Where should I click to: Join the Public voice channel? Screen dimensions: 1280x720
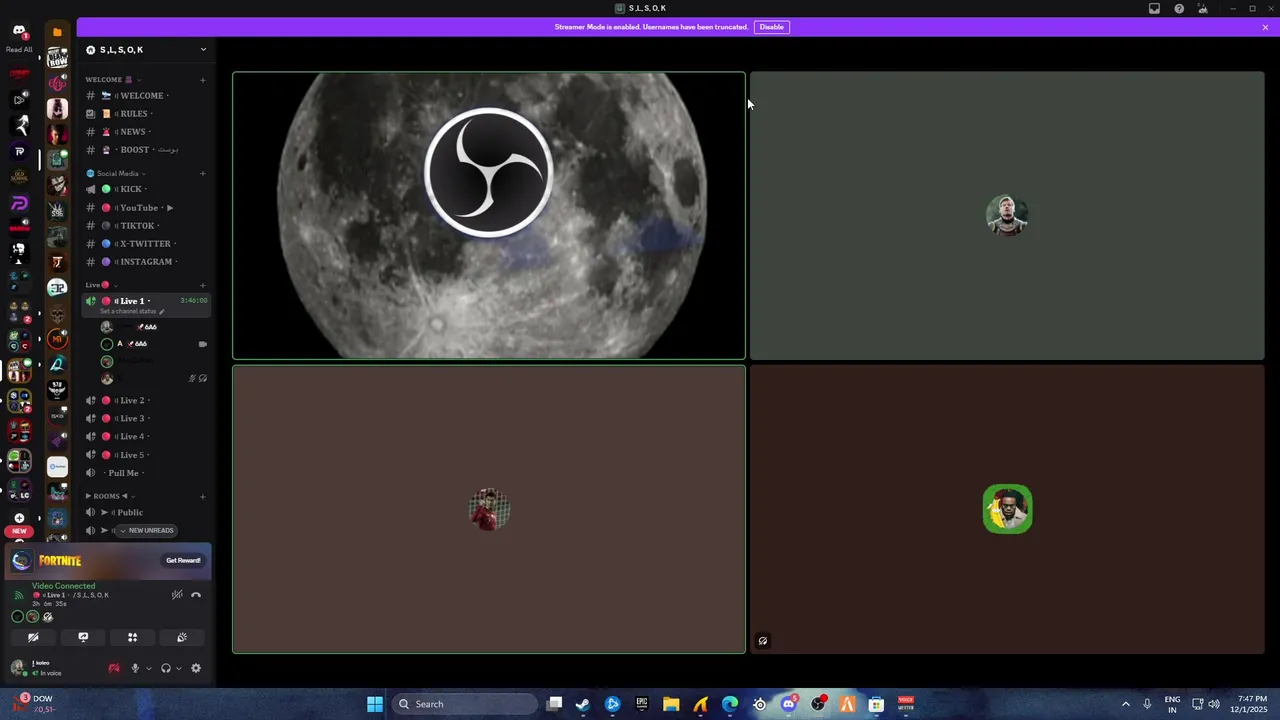coord(147,512)
